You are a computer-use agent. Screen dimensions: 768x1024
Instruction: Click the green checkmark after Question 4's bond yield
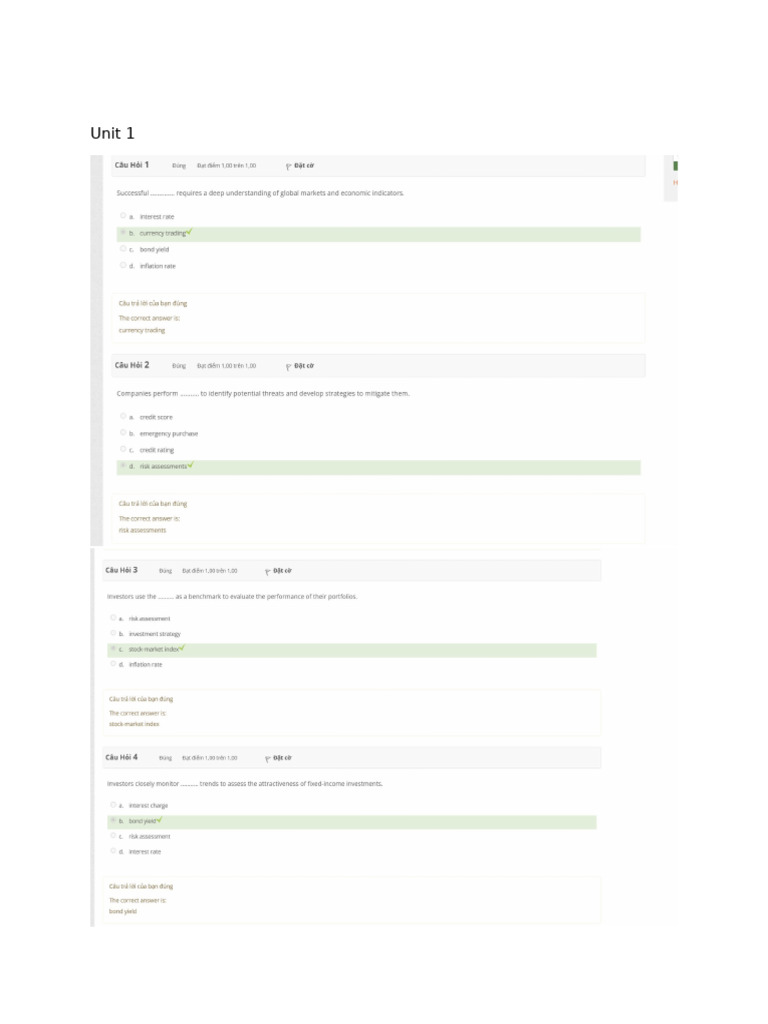pos(159,820)
